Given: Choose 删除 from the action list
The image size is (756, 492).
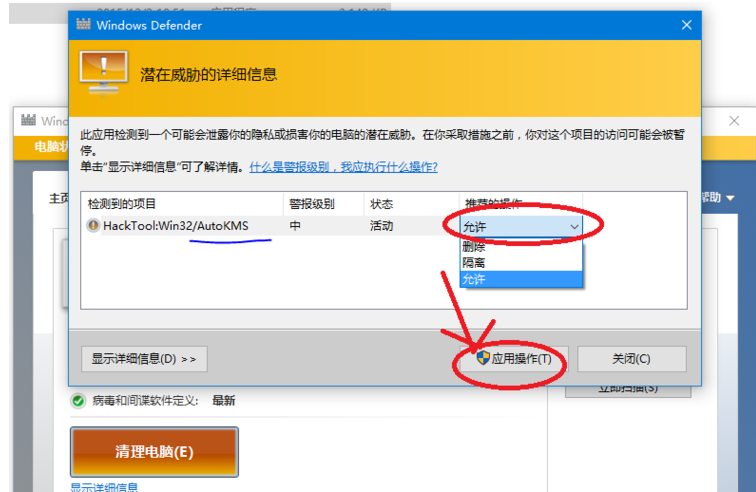Looking at the screenshot, I should click(521, 247).
